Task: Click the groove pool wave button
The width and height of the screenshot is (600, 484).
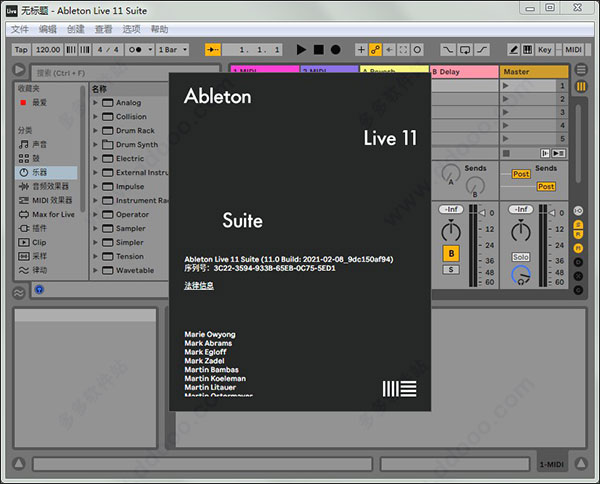Action: pyautogui.click(x=19, y=293)
